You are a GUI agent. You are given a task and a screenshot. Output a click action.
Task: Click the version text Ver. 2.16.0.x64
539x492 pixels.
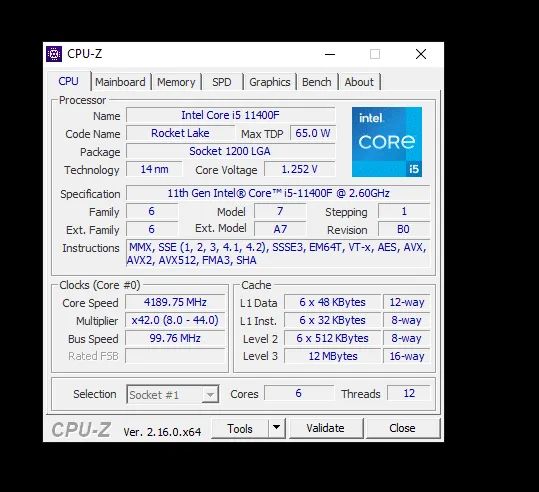tap(162, 432)
